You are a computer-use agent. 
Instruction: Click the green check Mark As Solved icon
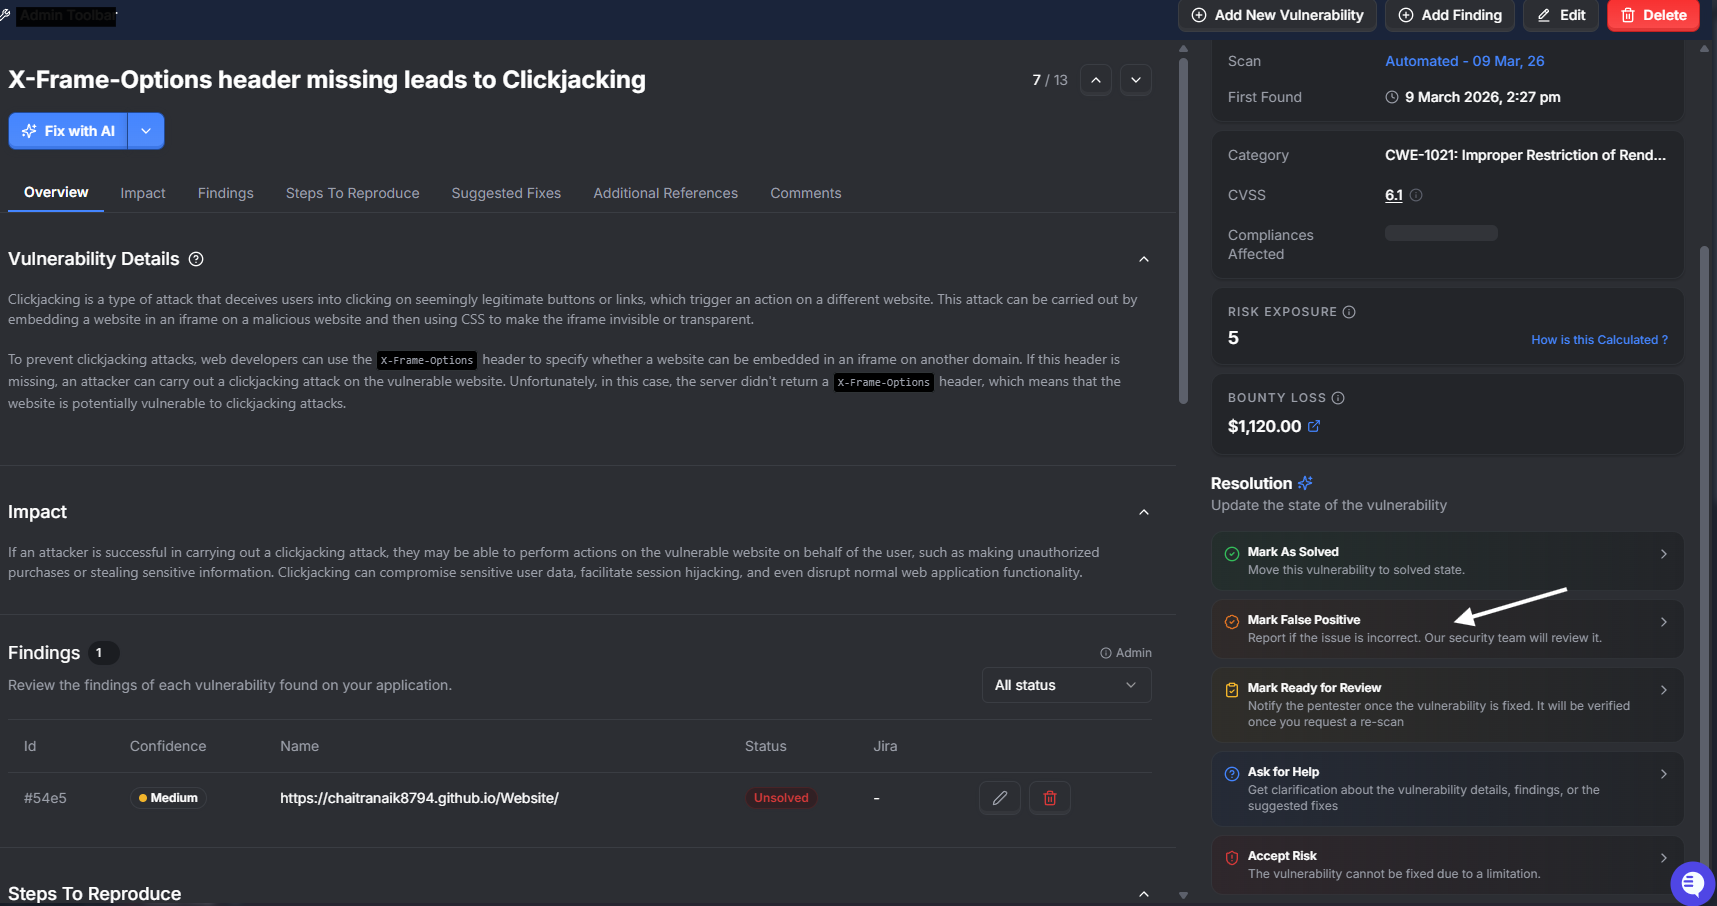point(1232,554)
